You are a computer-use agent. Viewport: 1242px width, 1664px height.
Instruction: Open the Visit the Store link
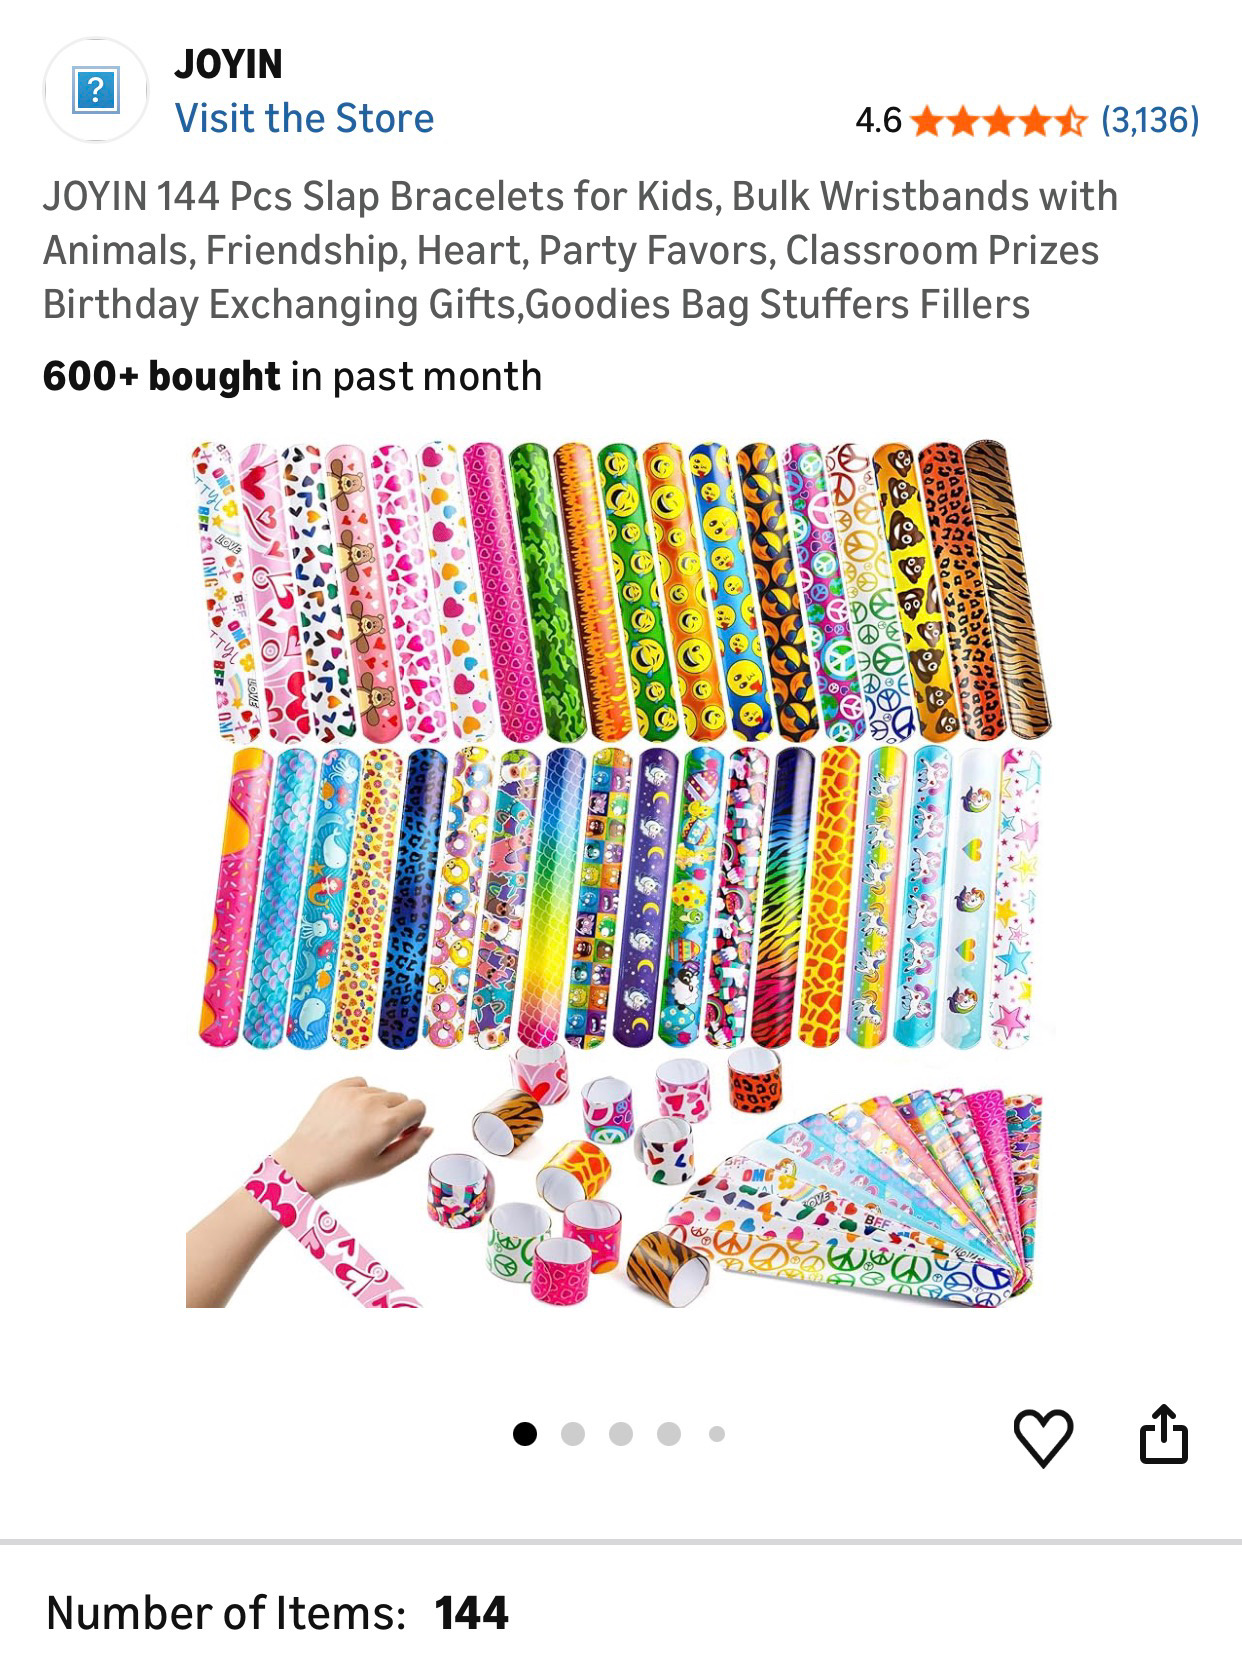(x=304, y=118)
